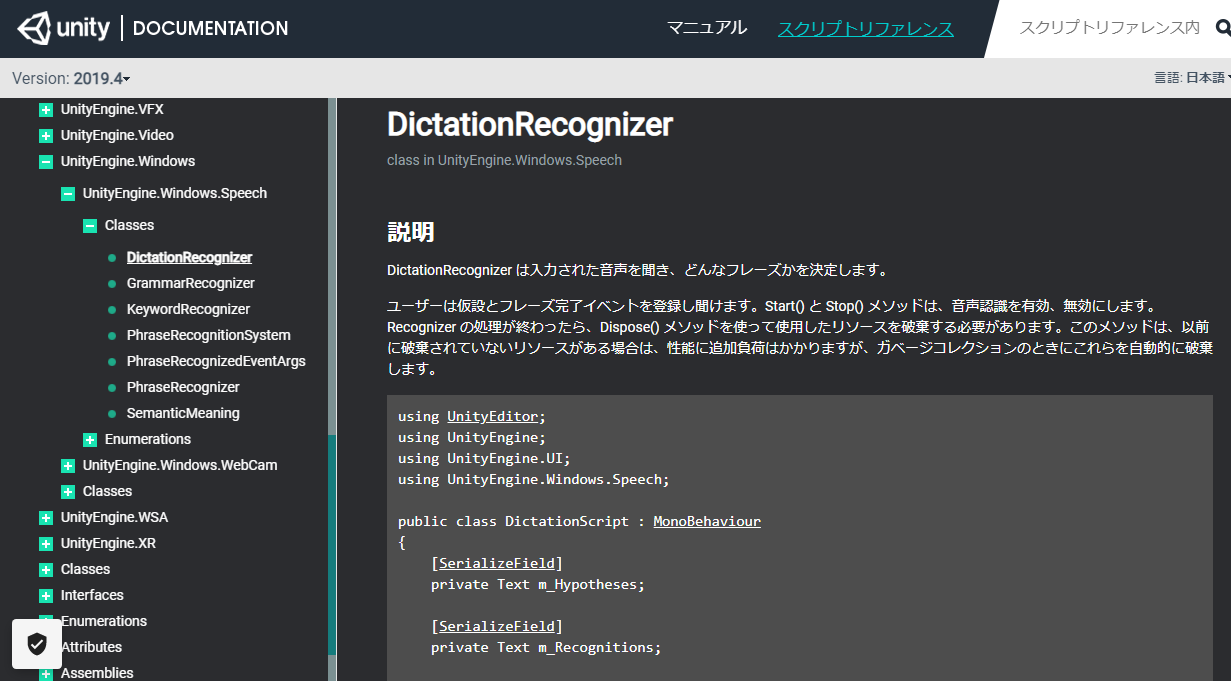Click 'class in UnityEngine.Windows.Speech' text
Viewport: 1231px width, 681px height.
coord(504,160)
